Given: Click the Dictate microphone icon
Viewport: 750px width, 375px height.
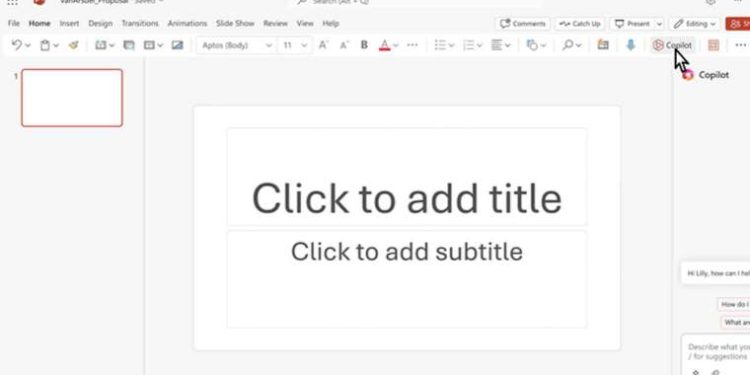Looking at the screenshot, I should coord(631,45).
